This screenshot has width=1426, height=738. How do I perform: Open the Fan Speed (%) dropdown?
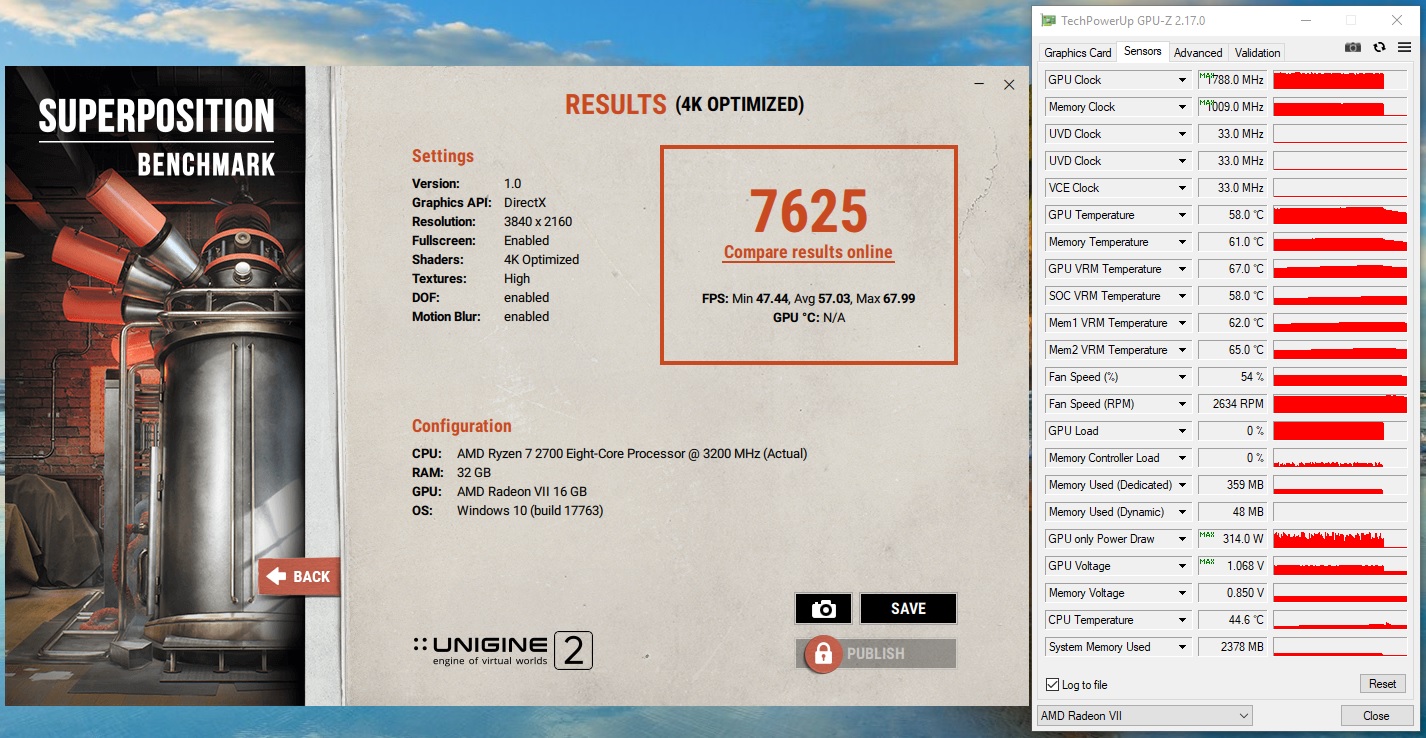(1182, 377)
